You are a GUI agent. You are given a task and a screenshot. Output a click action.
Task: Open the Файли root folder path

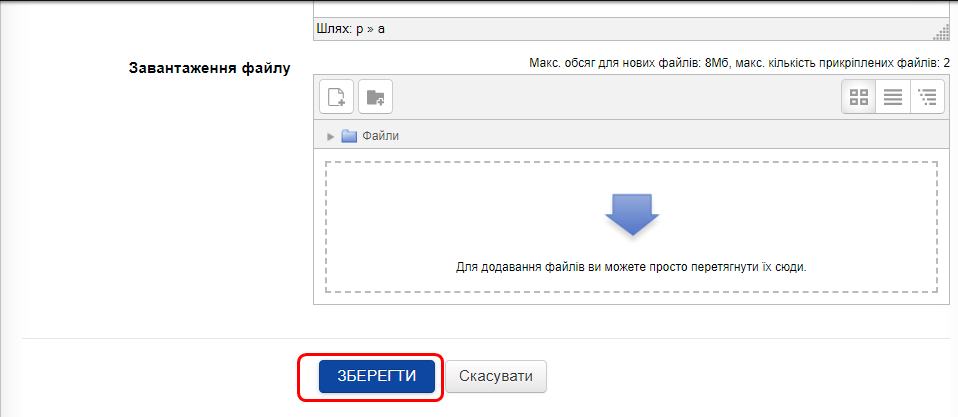click(380, 136)
